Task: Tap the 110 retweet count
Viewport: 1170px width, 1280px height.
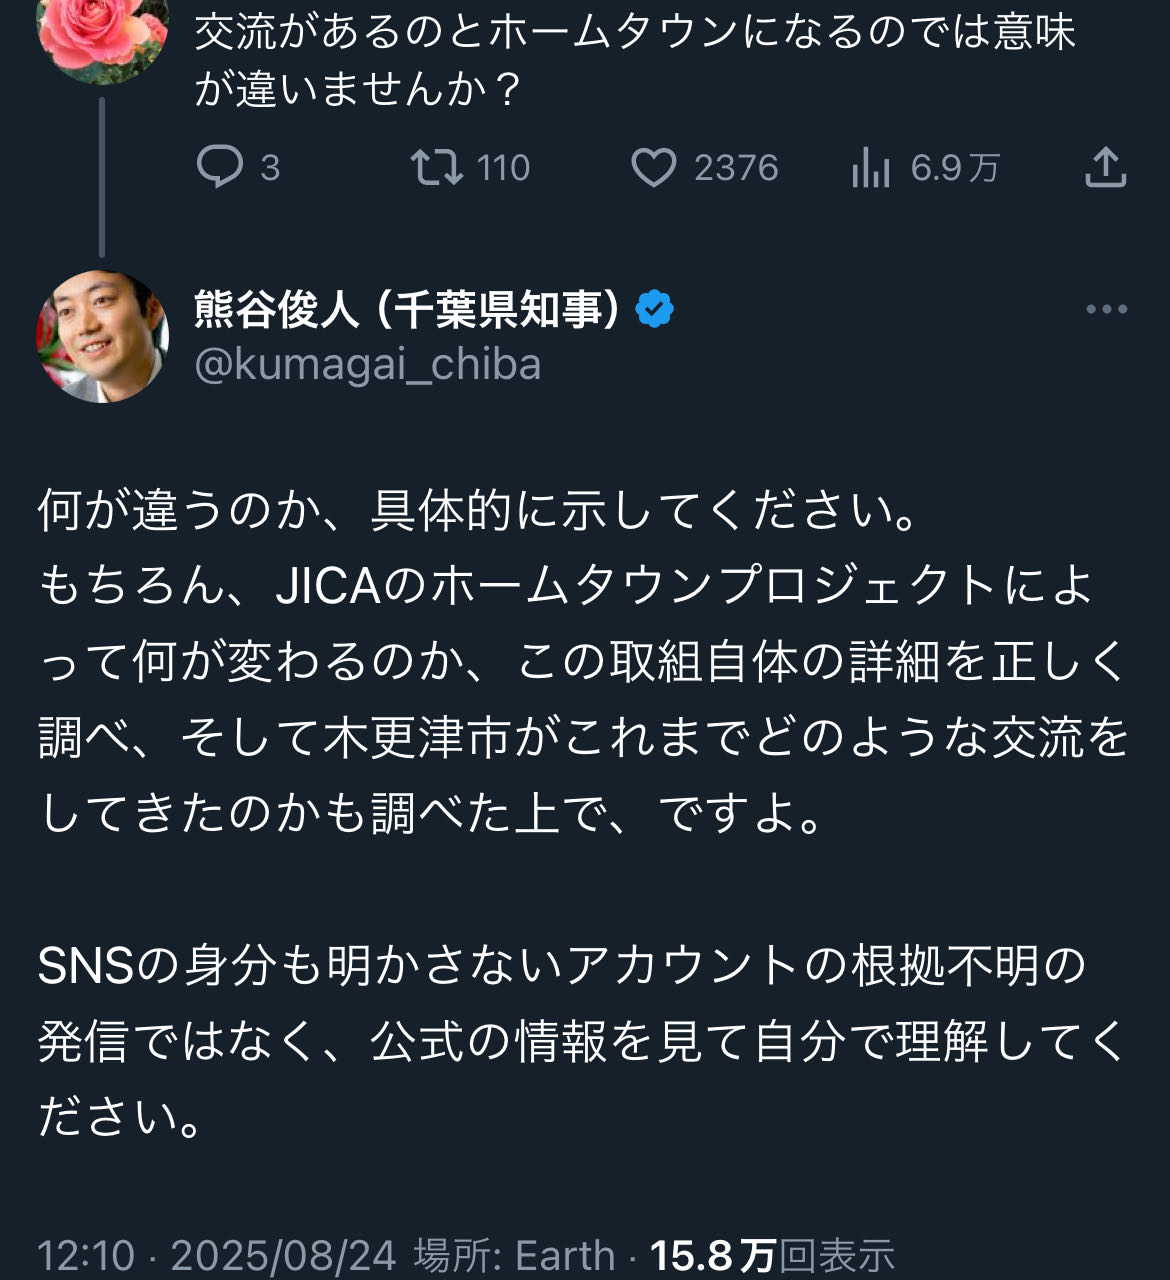Action: [x=503, y=167]
